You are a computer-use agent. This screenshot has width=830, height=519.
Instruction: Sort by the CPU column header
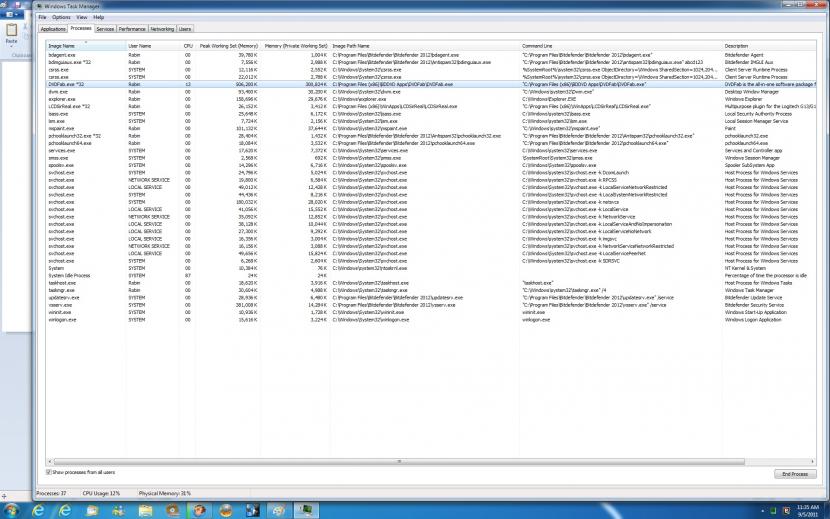pyautogui.click(x=187, y=45)
